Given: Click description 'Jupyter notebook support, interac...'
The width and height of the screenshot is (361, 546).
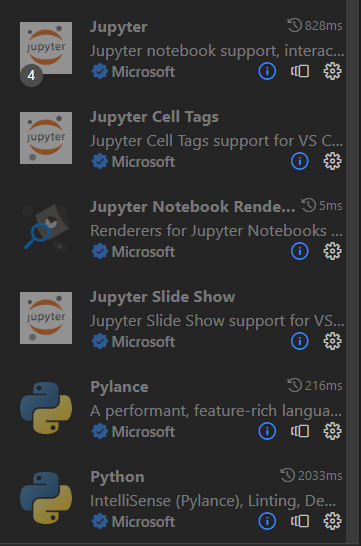Looking at the screenshot, I should 217,51.
